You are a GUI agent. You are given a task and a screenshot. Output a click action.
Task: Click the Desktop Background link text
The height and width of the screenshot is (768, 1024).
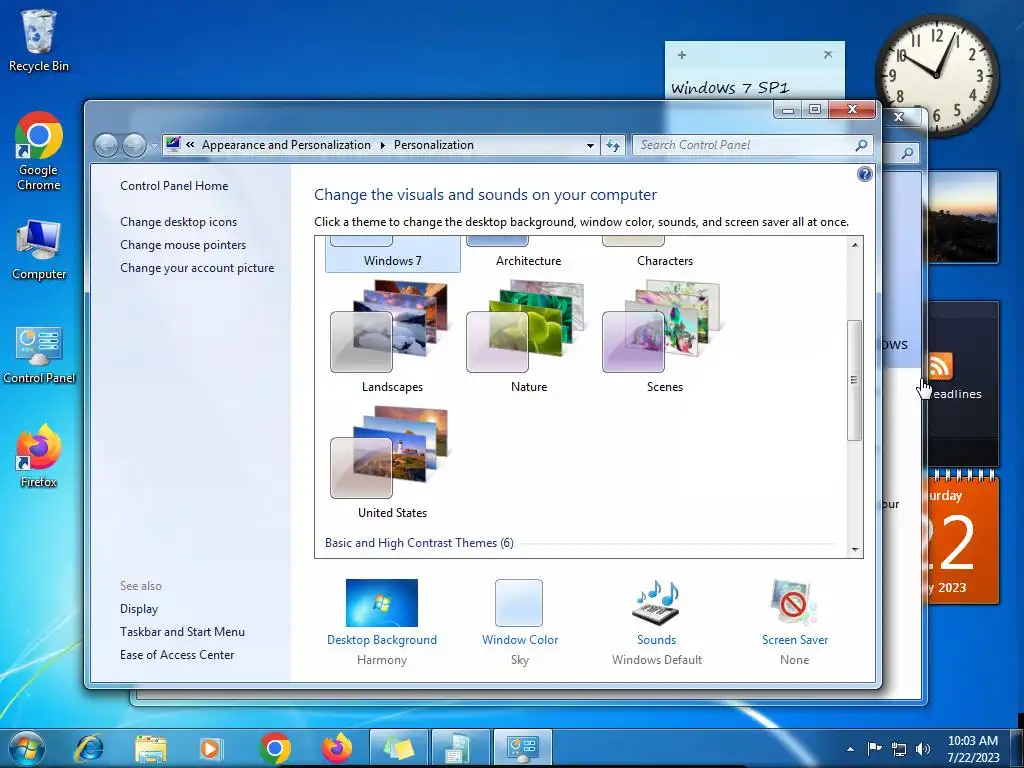pos(381,640)
